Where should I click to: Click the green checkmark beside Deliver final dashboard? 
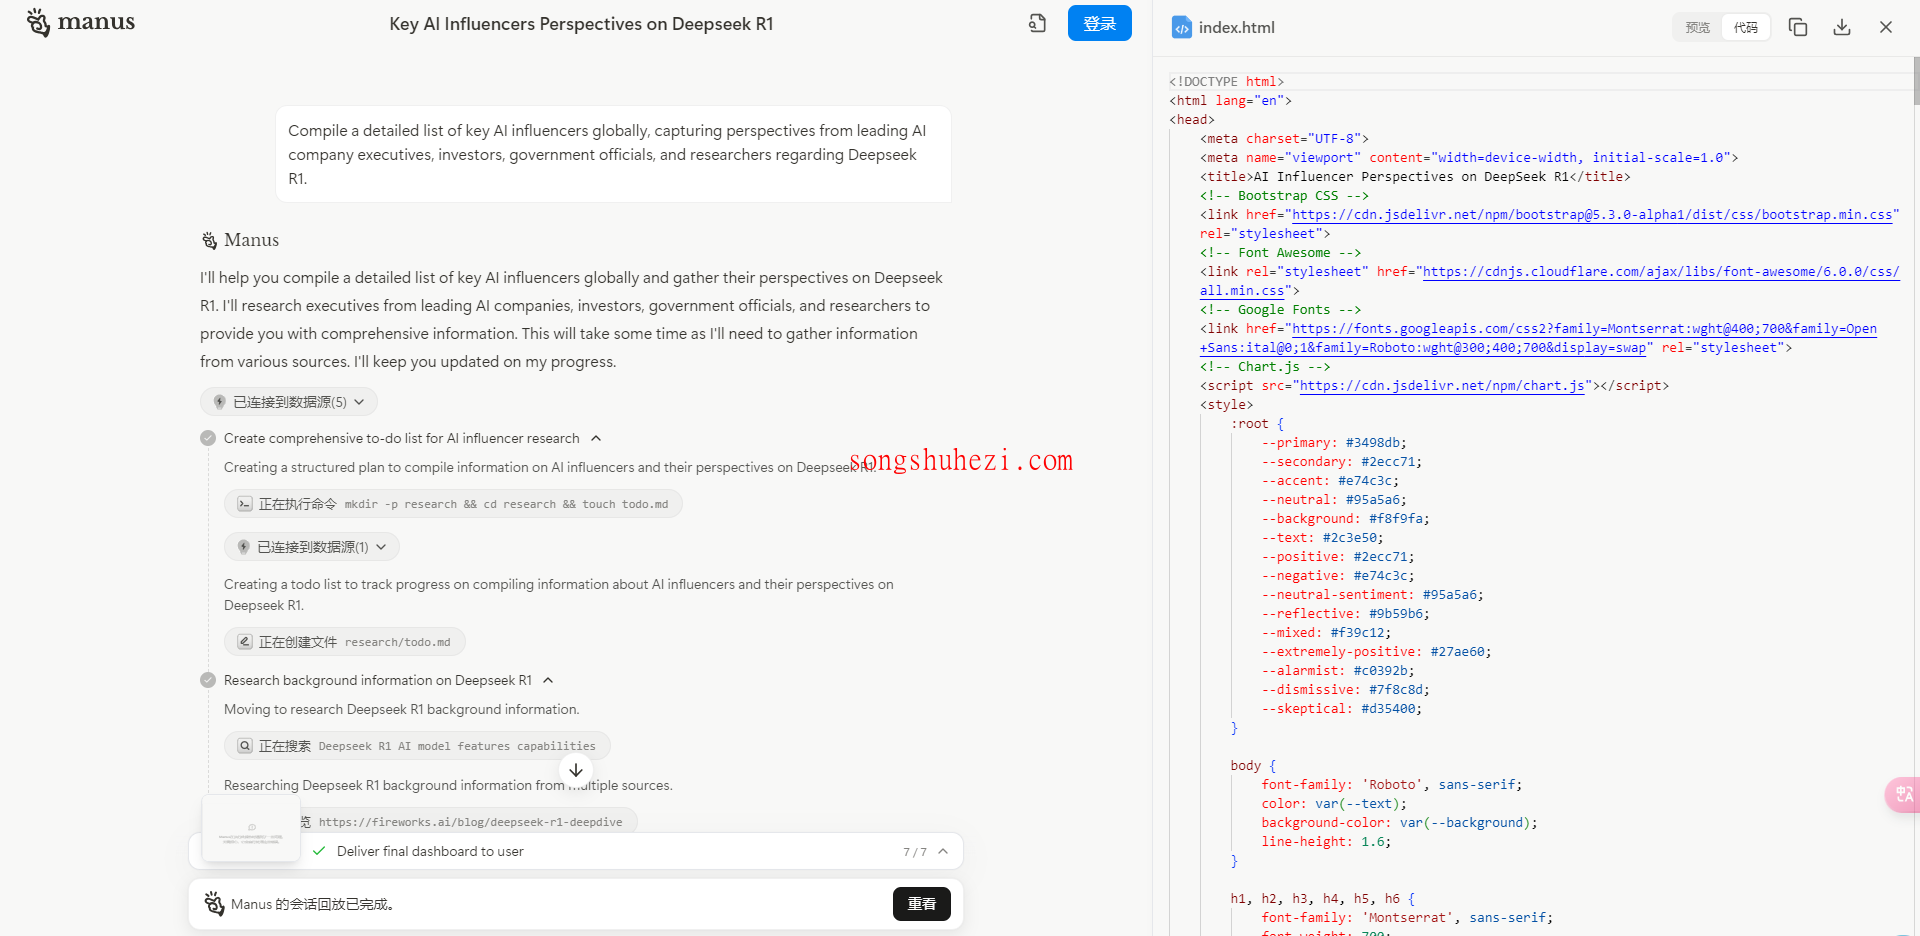pyautogui.click(x=319, y=852)
